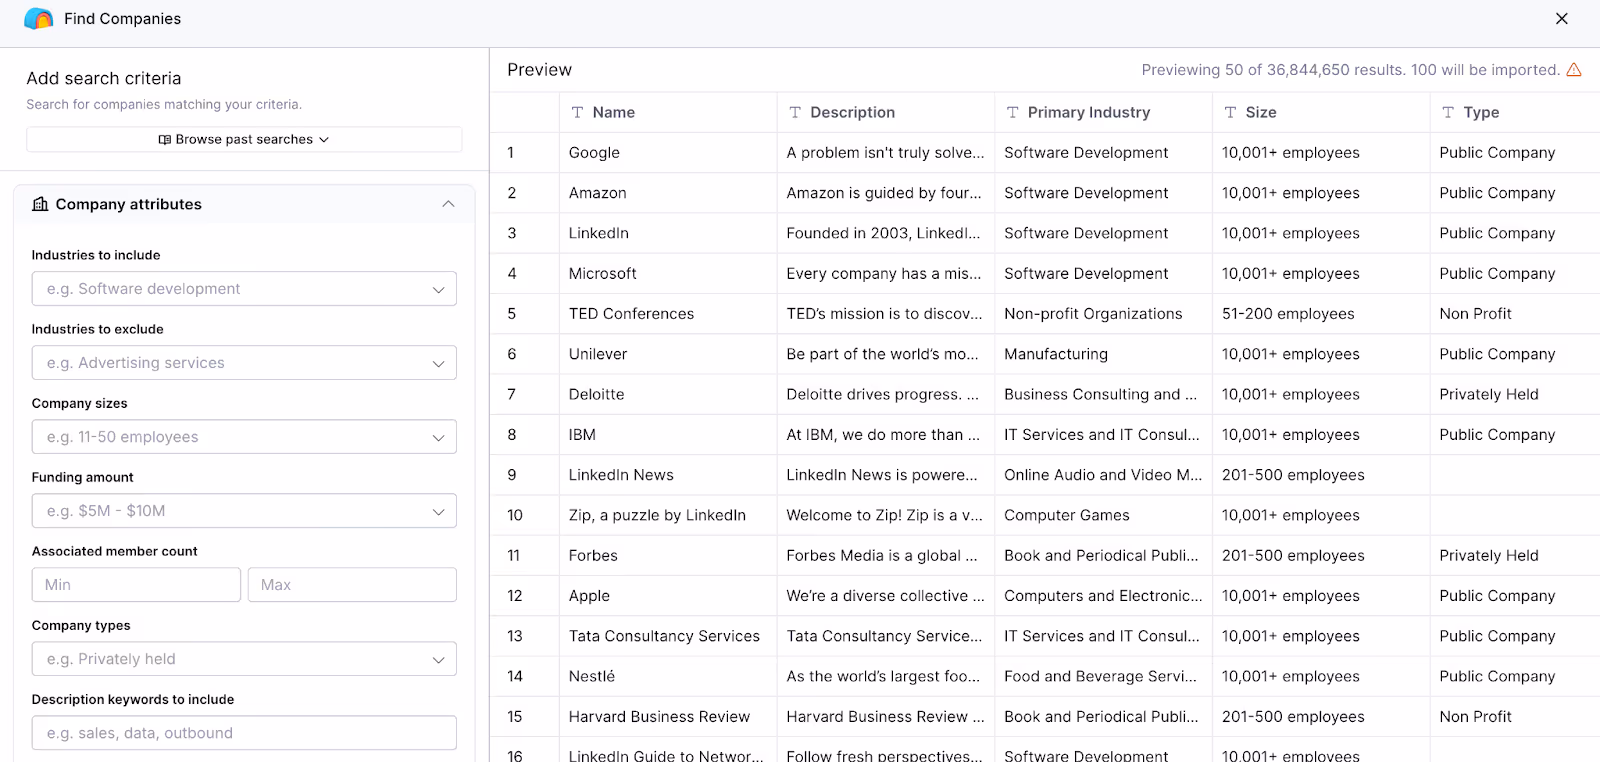
Task: Select the Amazon company name cell
Action: coord(668,193)
